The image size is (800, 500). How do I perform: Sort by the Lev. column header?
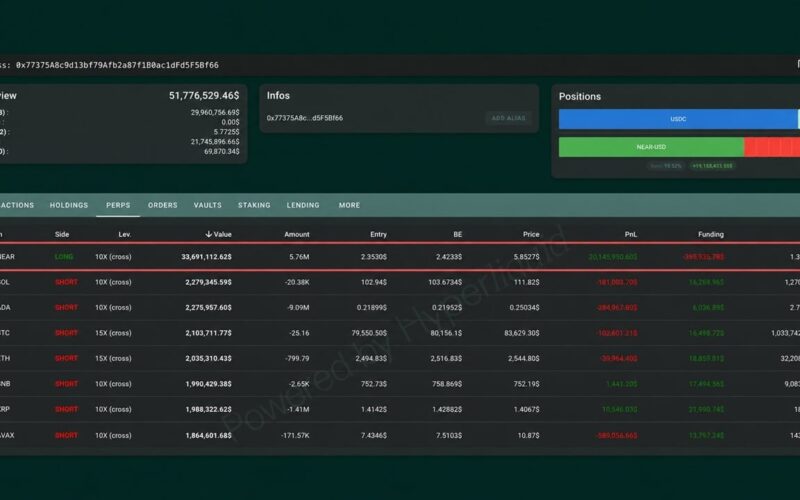click(x=124, y=234)
